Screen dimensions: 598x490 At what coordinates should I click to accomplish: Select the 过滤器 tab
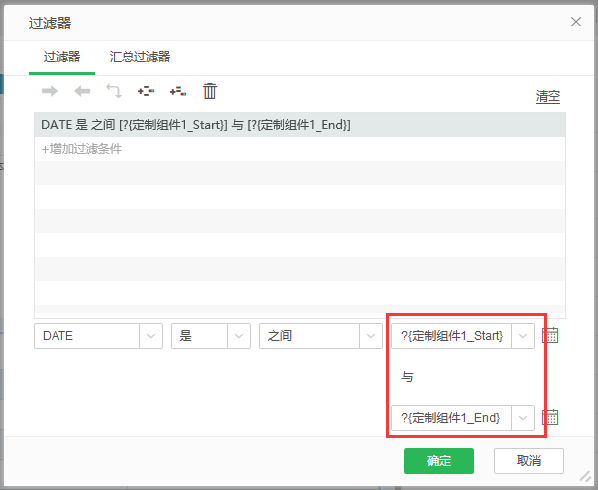62,57
